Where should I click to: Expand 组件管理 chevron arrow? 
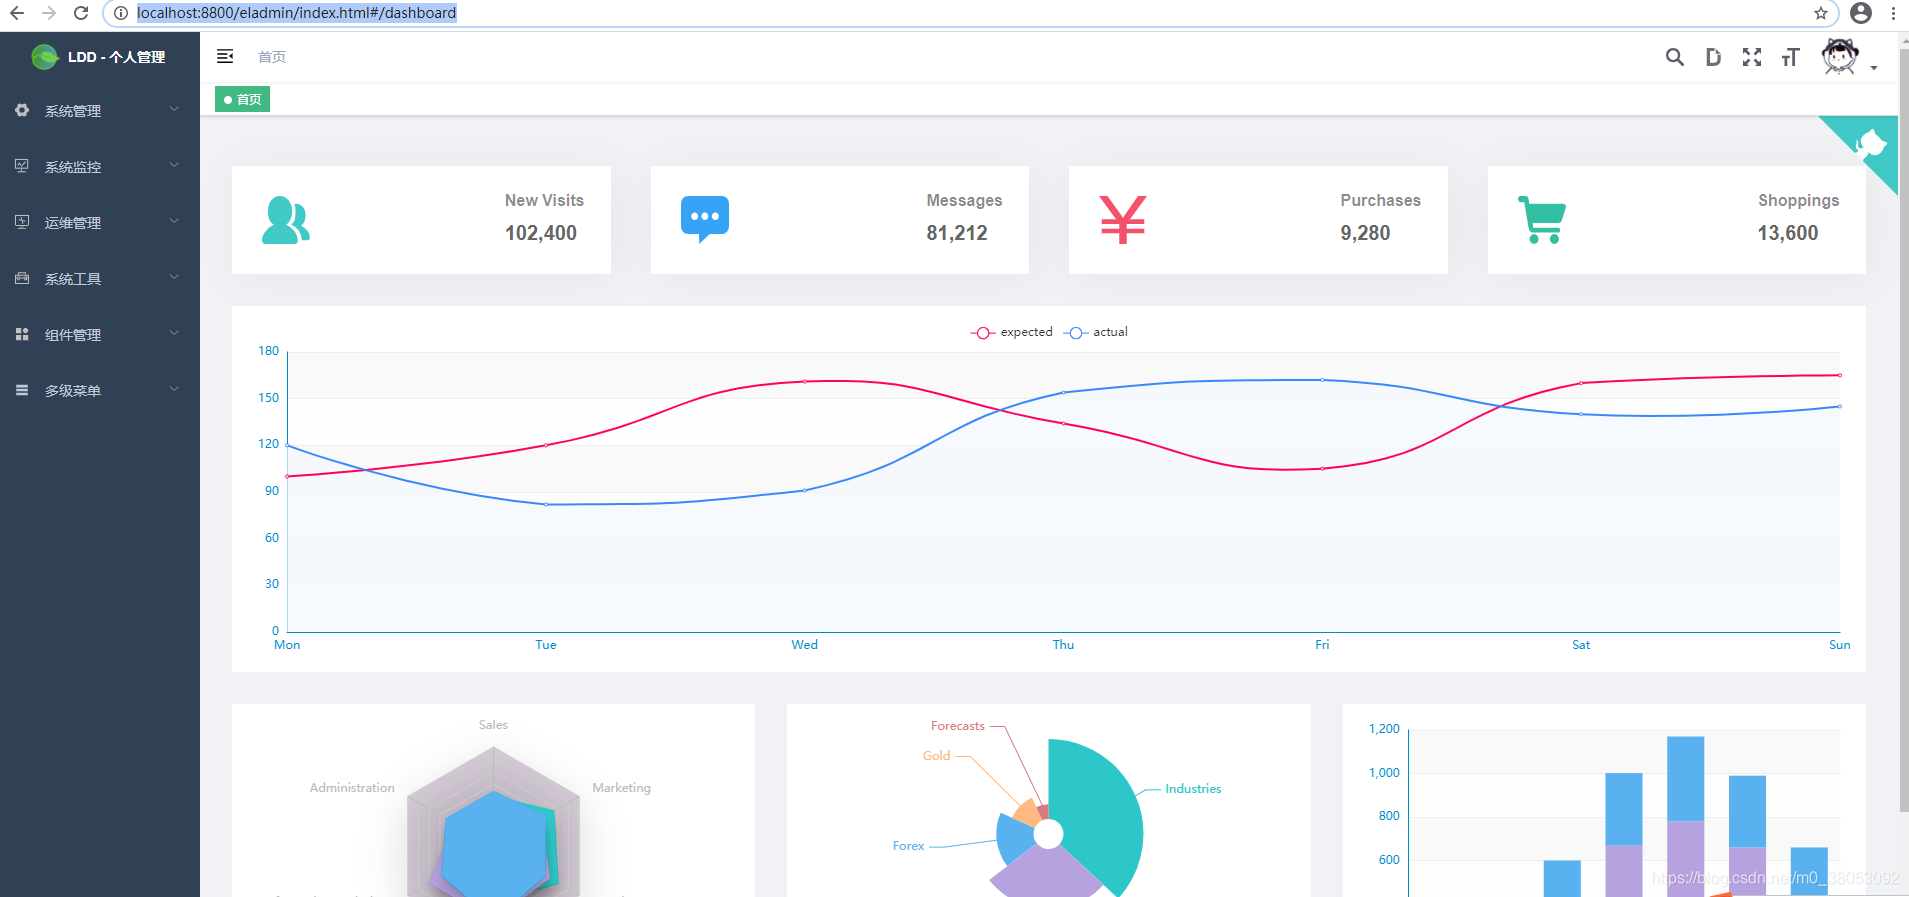pyautogui.click(x=174, y=333)
